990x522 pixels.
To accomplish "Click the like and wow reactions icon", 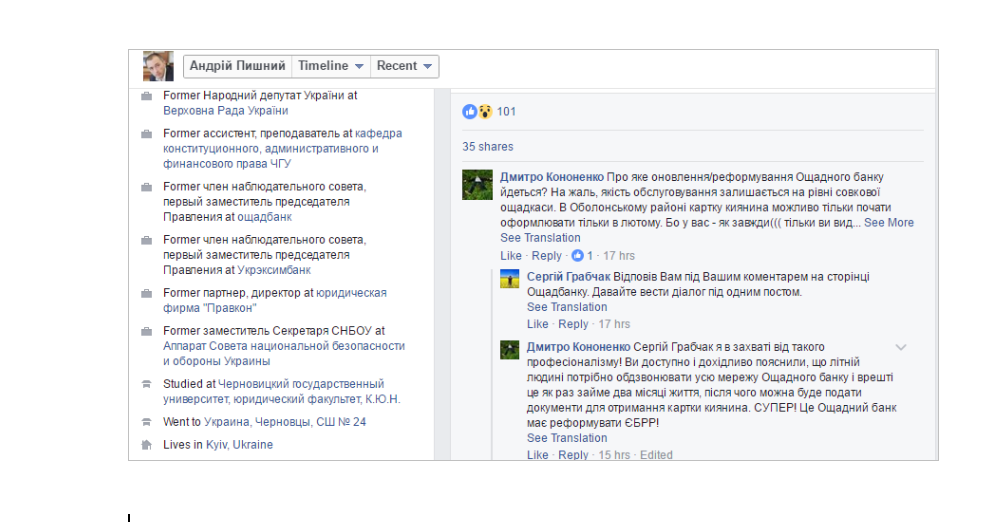I will (x=477, y=111).
